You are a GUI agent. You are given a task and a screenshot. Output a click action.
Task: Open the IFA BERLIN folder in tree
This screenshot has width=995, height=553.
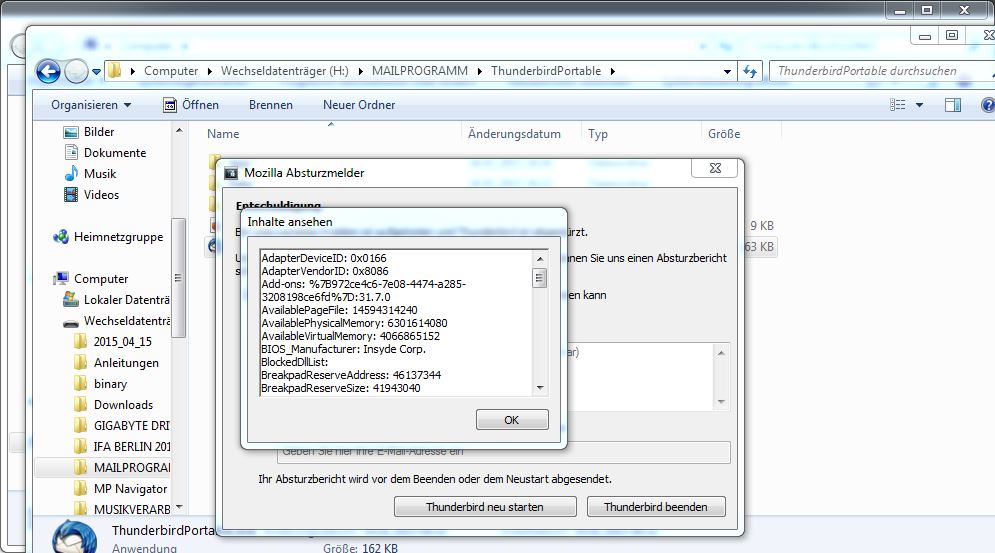coord(122,446)
